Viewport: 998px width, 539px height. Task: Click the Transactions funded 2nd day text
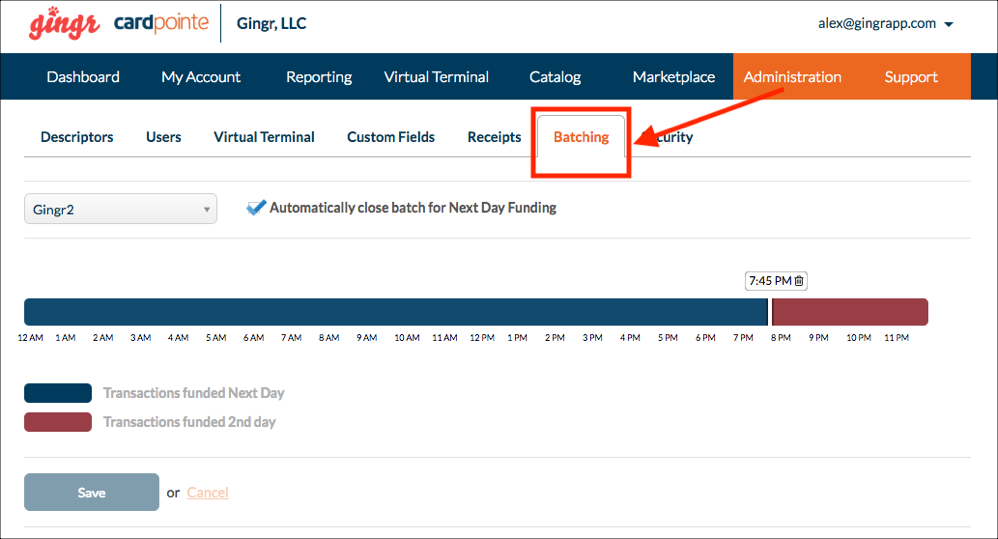pos(189,422)
